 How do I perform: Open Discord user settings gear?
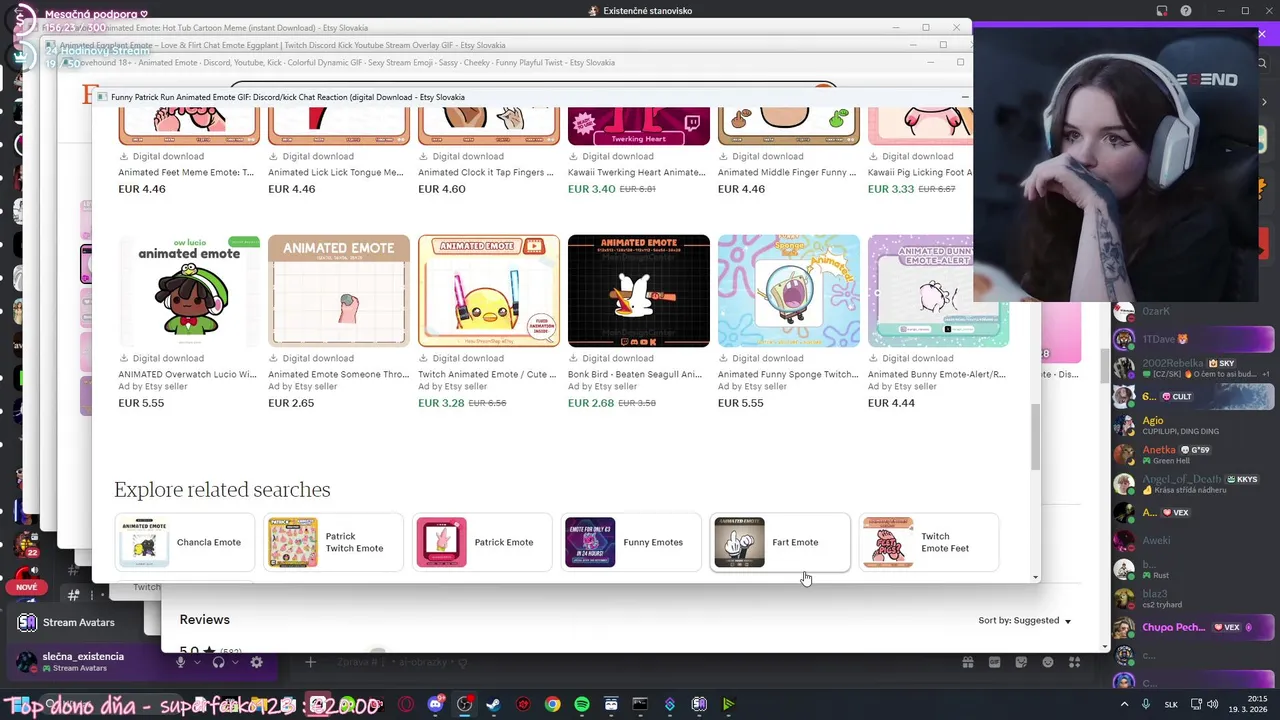click(x=256, y=662)
